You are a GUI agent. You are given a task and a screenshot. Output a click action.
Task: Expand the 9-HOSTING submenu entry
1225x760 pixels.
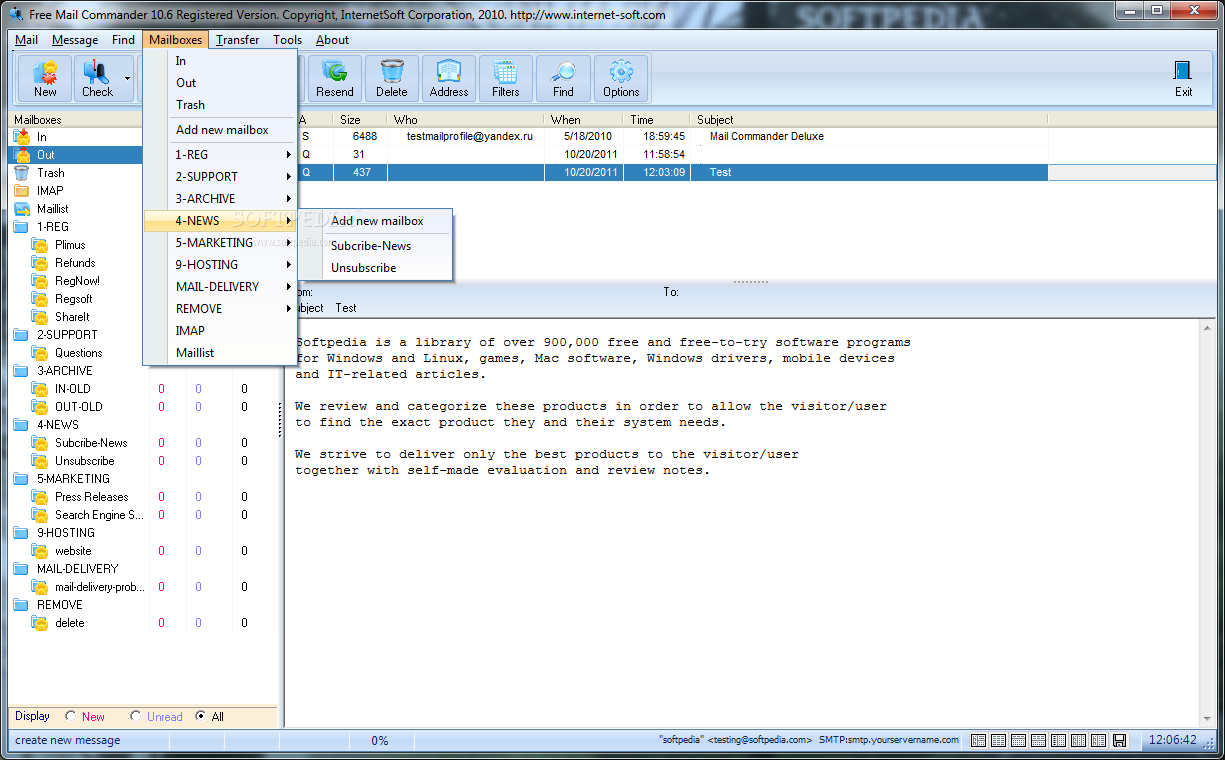221,265
